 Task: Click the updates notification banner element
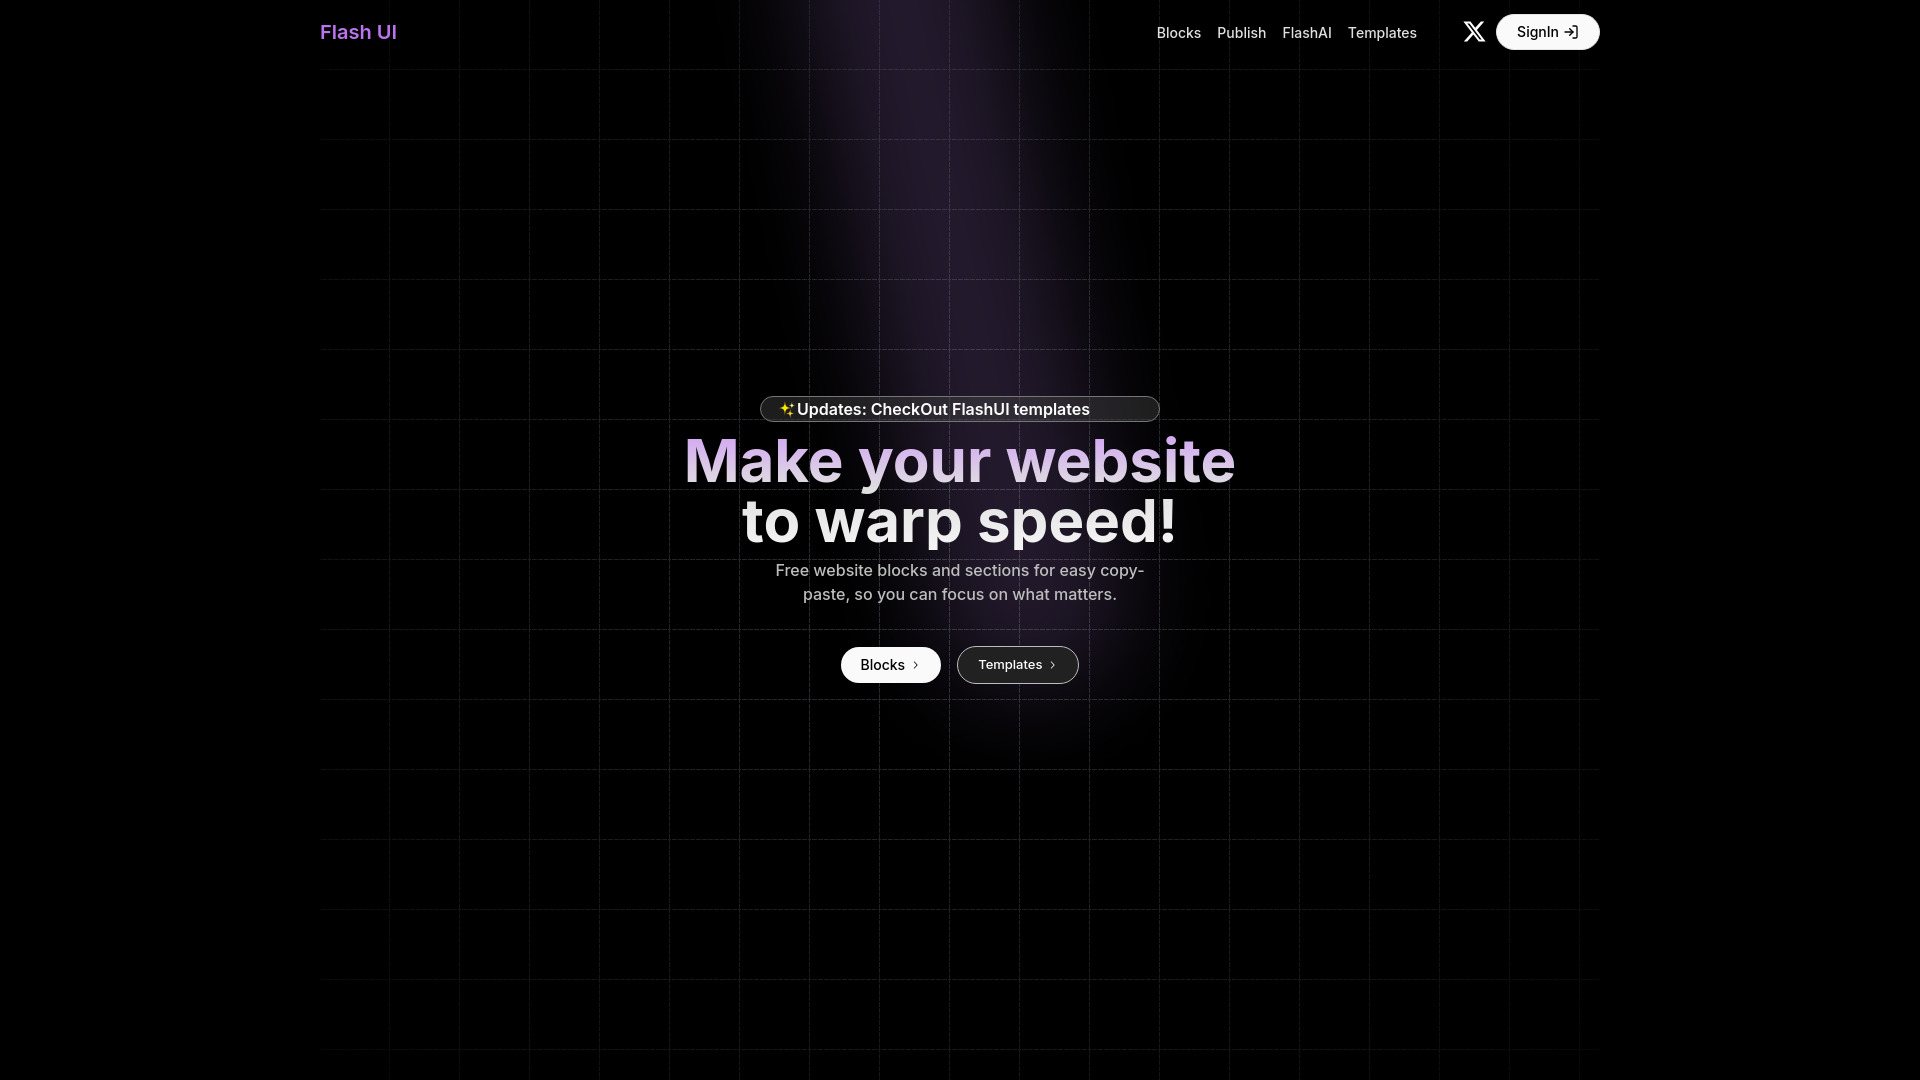click(x=959, y=409)
